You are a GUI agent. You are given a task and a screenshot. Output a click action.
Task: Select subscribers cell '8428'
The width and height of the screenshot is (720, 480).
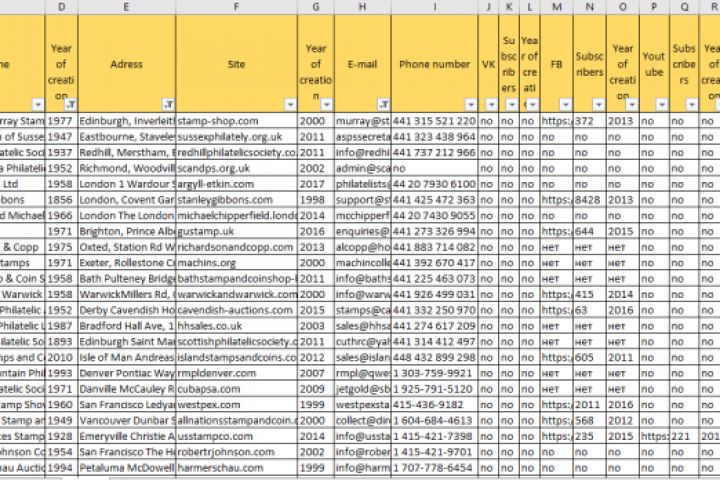click(590, 200)
